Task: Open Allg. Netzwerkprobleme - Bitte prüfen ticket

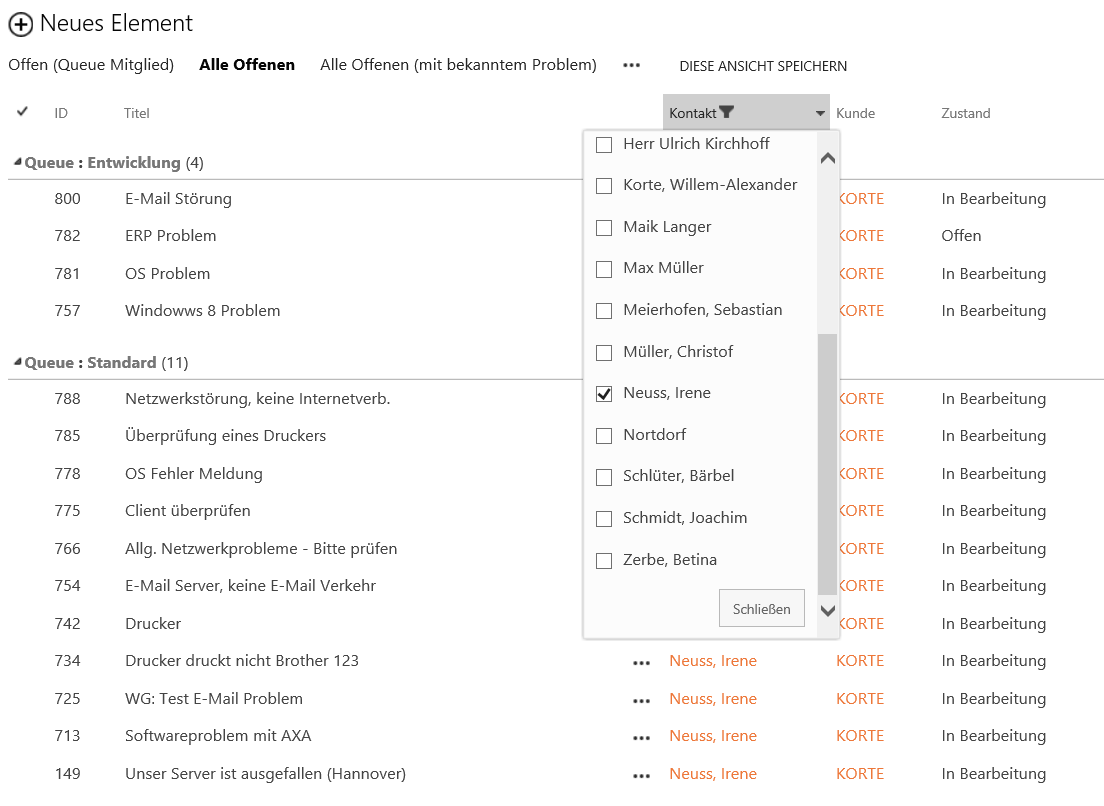Action: [x=261, y=549]
